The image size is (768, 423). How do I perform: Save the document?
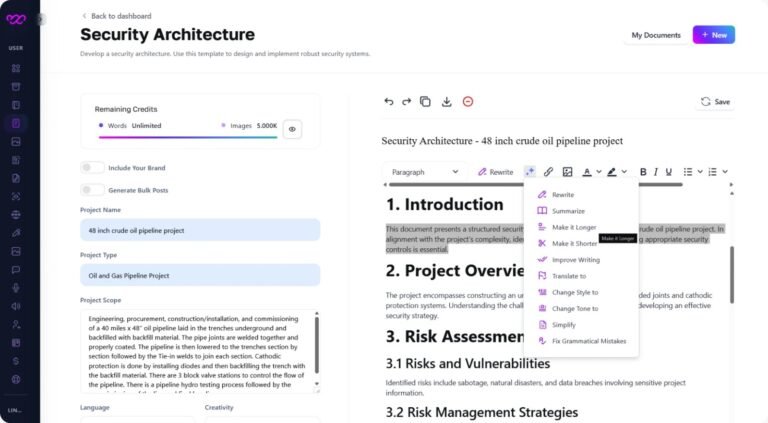716,102
